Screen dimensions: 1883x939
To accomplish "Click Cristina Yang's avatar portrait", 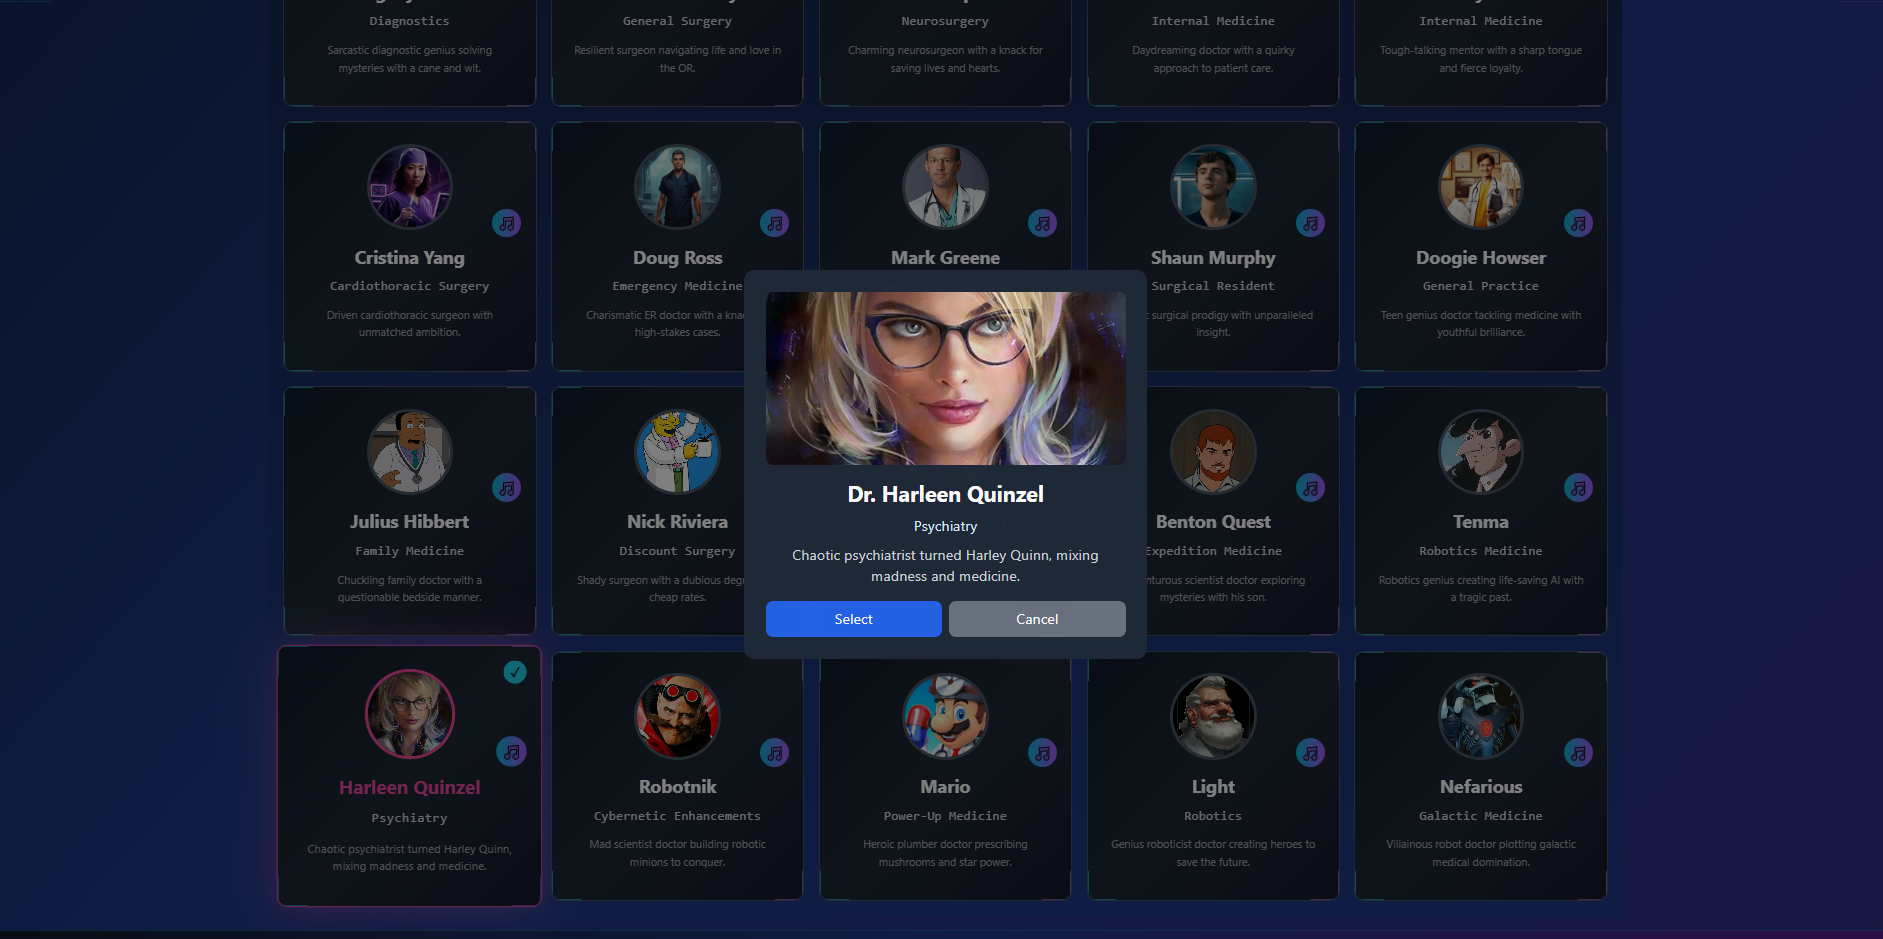I will [x=410, y=187].
